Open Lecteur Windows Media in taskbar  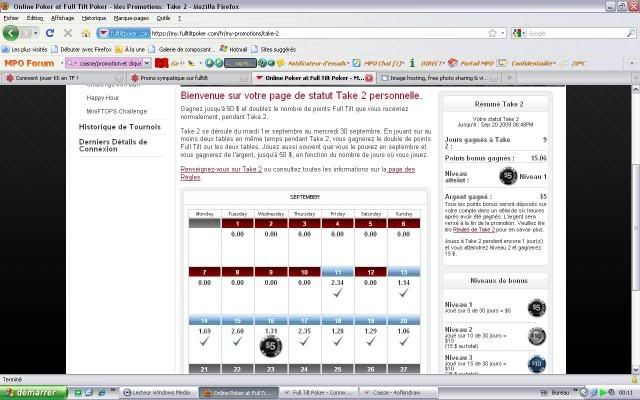click(158, 392)
